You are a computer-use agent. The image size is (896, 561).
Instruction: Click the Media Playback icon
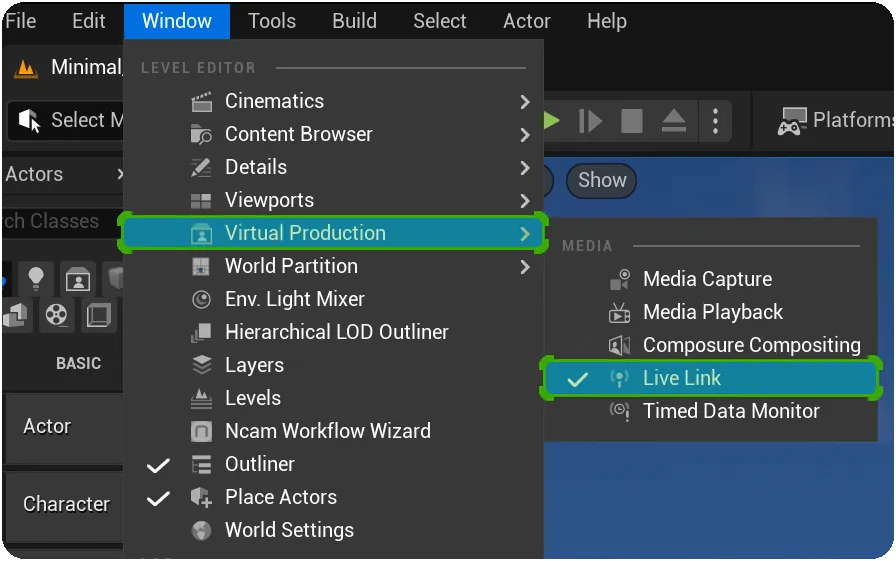coord(620,312)
